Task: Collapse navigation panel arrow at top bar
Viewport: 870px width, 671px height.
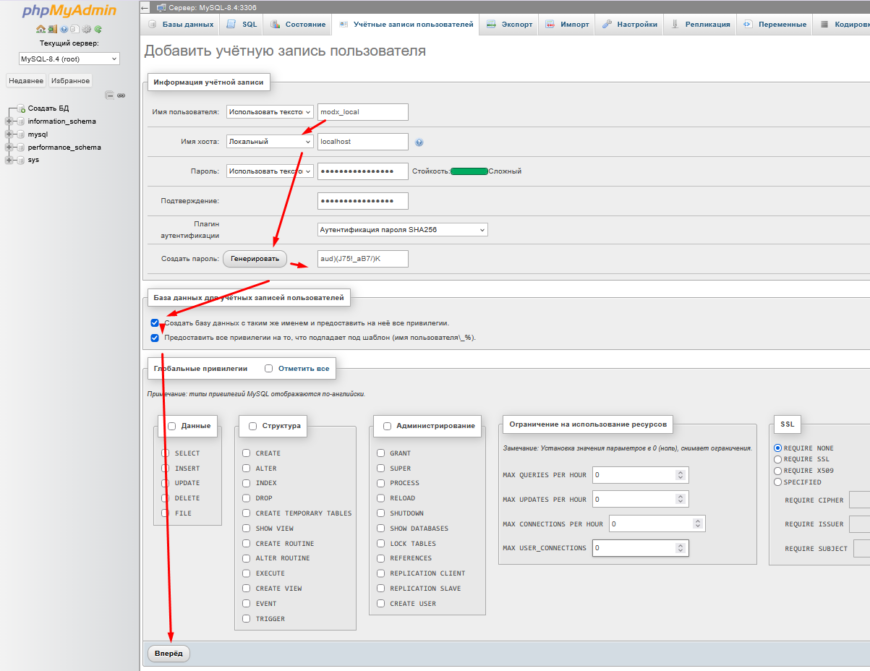Action: 145,7
